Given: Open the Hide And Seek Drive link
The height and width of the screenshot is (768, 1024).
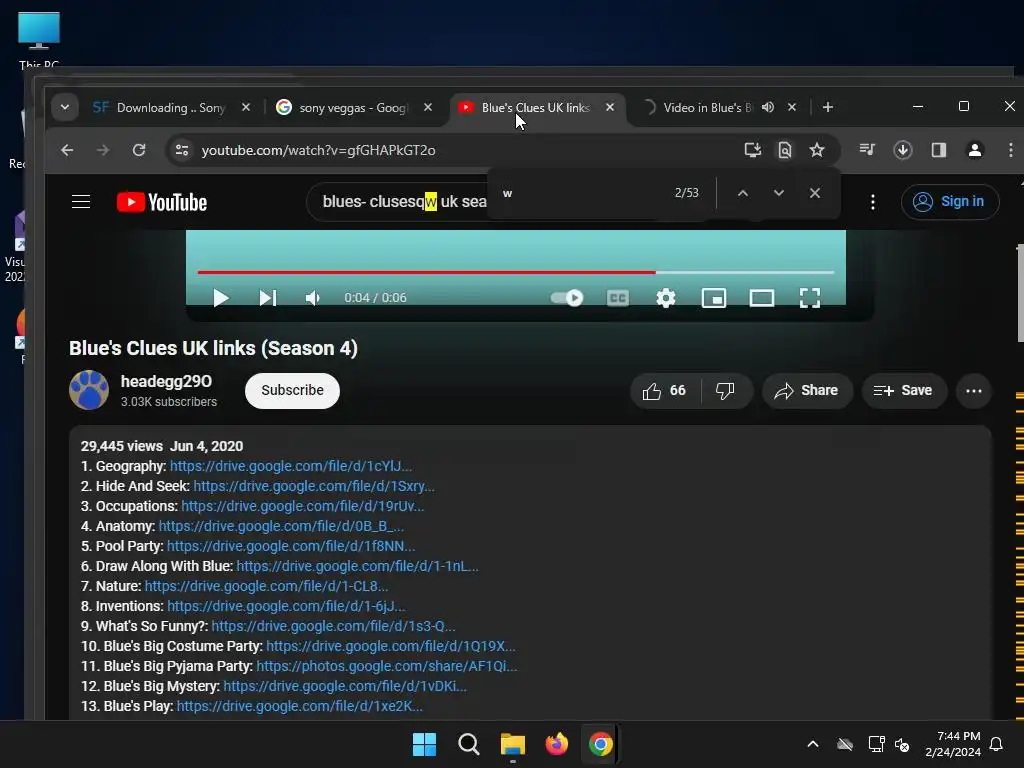Looking at the screenshot, I should (314, 487).
